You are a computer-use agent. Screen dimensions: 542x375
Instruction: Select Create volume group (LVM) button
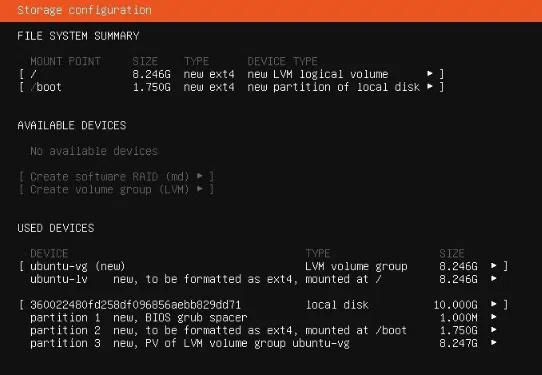pos(116,189)
